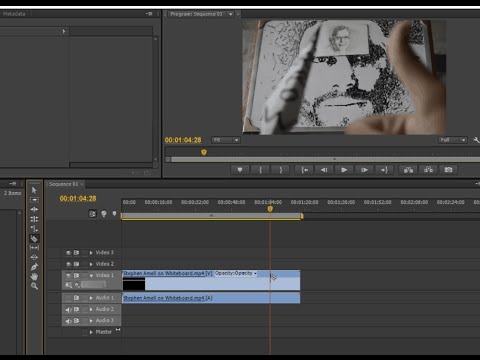Play the sequence in Program monitor
This screenshot has width=480, height=360.
344,170
